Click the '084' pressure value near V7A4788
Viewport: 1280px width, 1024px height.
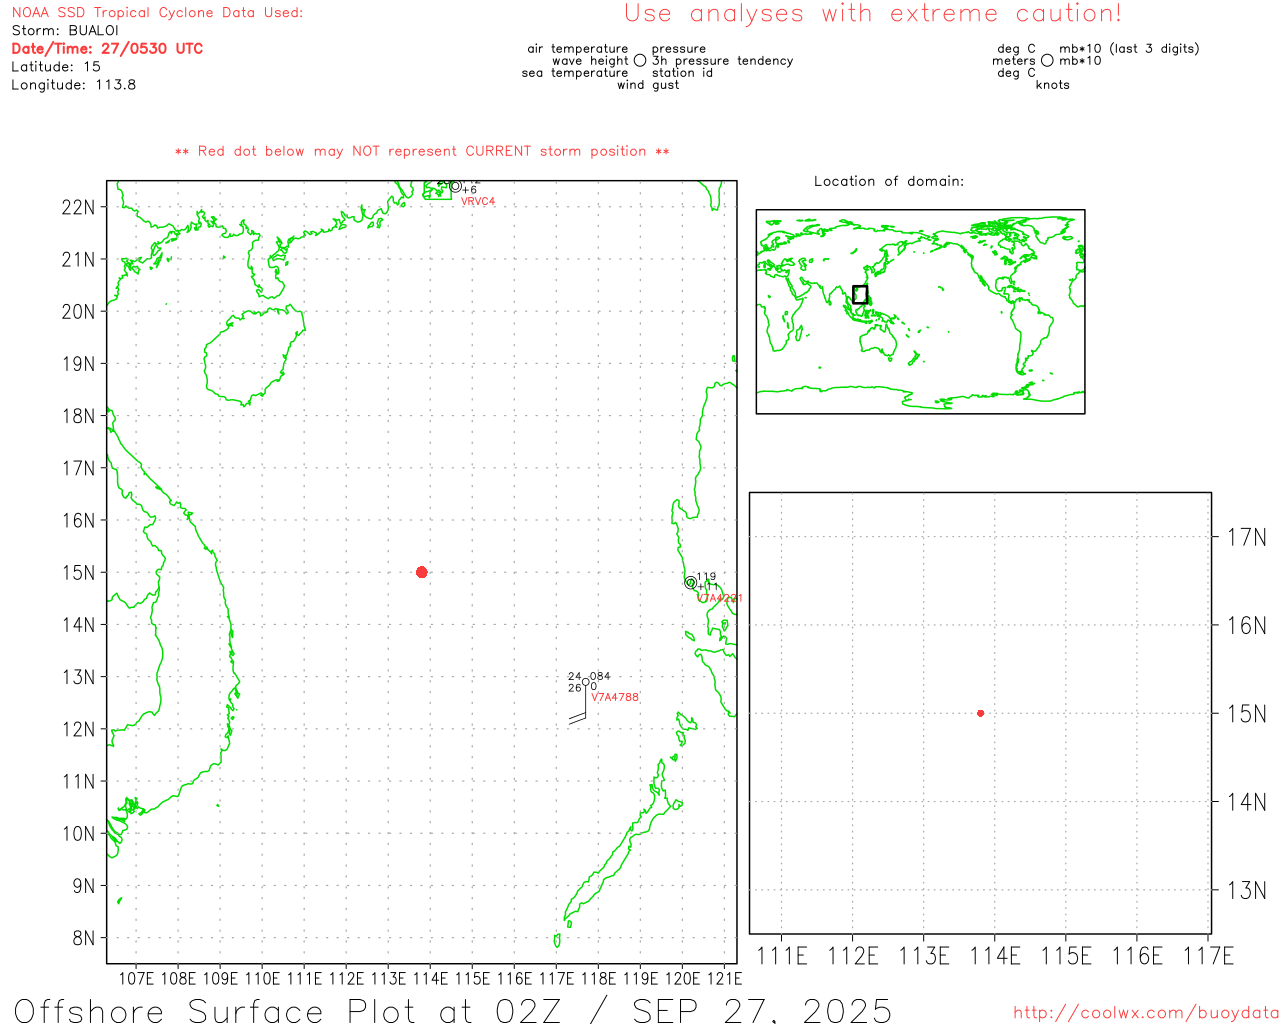(x=600, y=677)
